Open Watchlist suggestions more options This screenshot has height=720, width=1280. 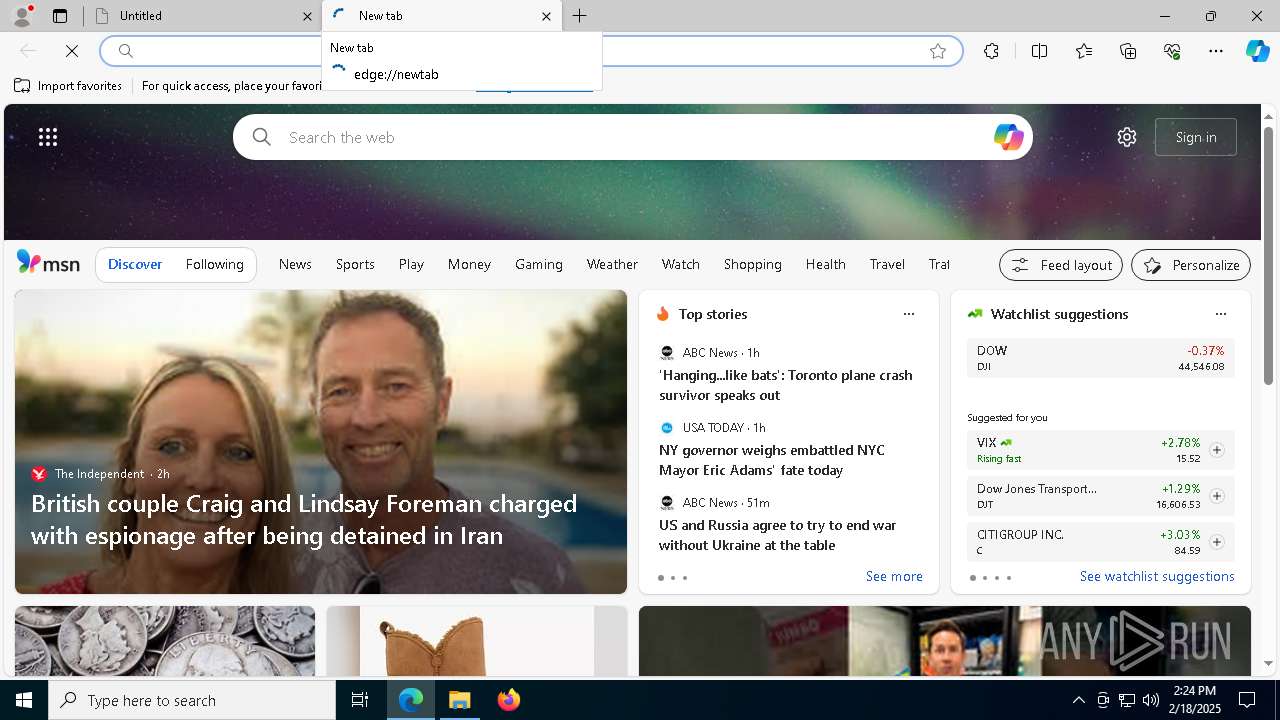coord(1221,314)
